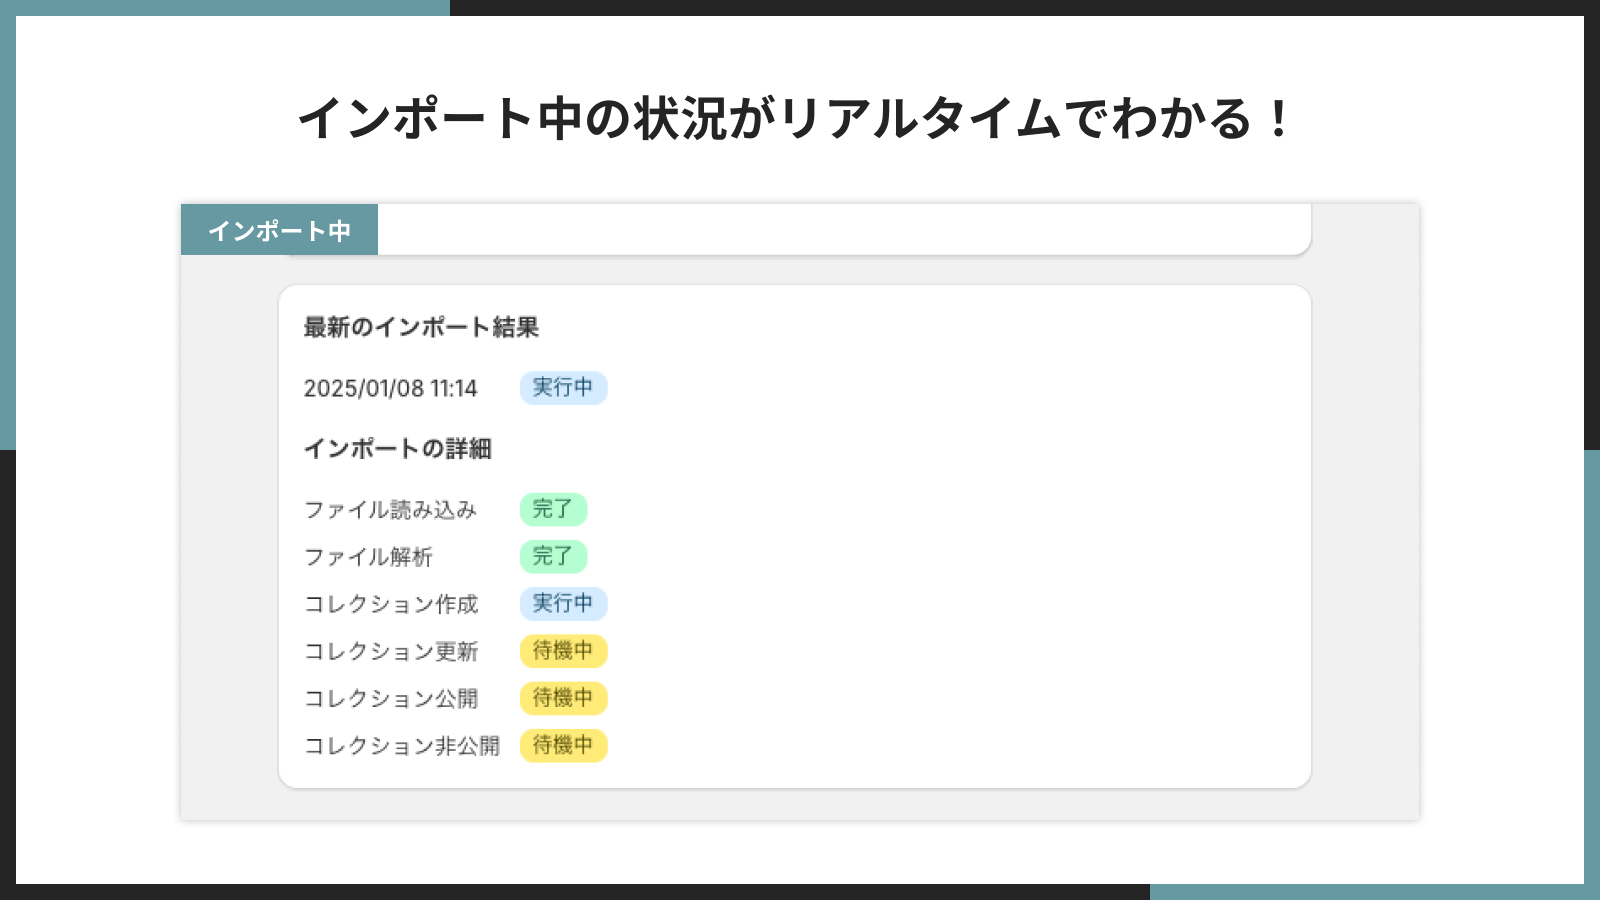Viewport: 1600px width, 900px height.
Task: Click the 待機中 badge for コレクション公開
Action: (x=563, y=698)
